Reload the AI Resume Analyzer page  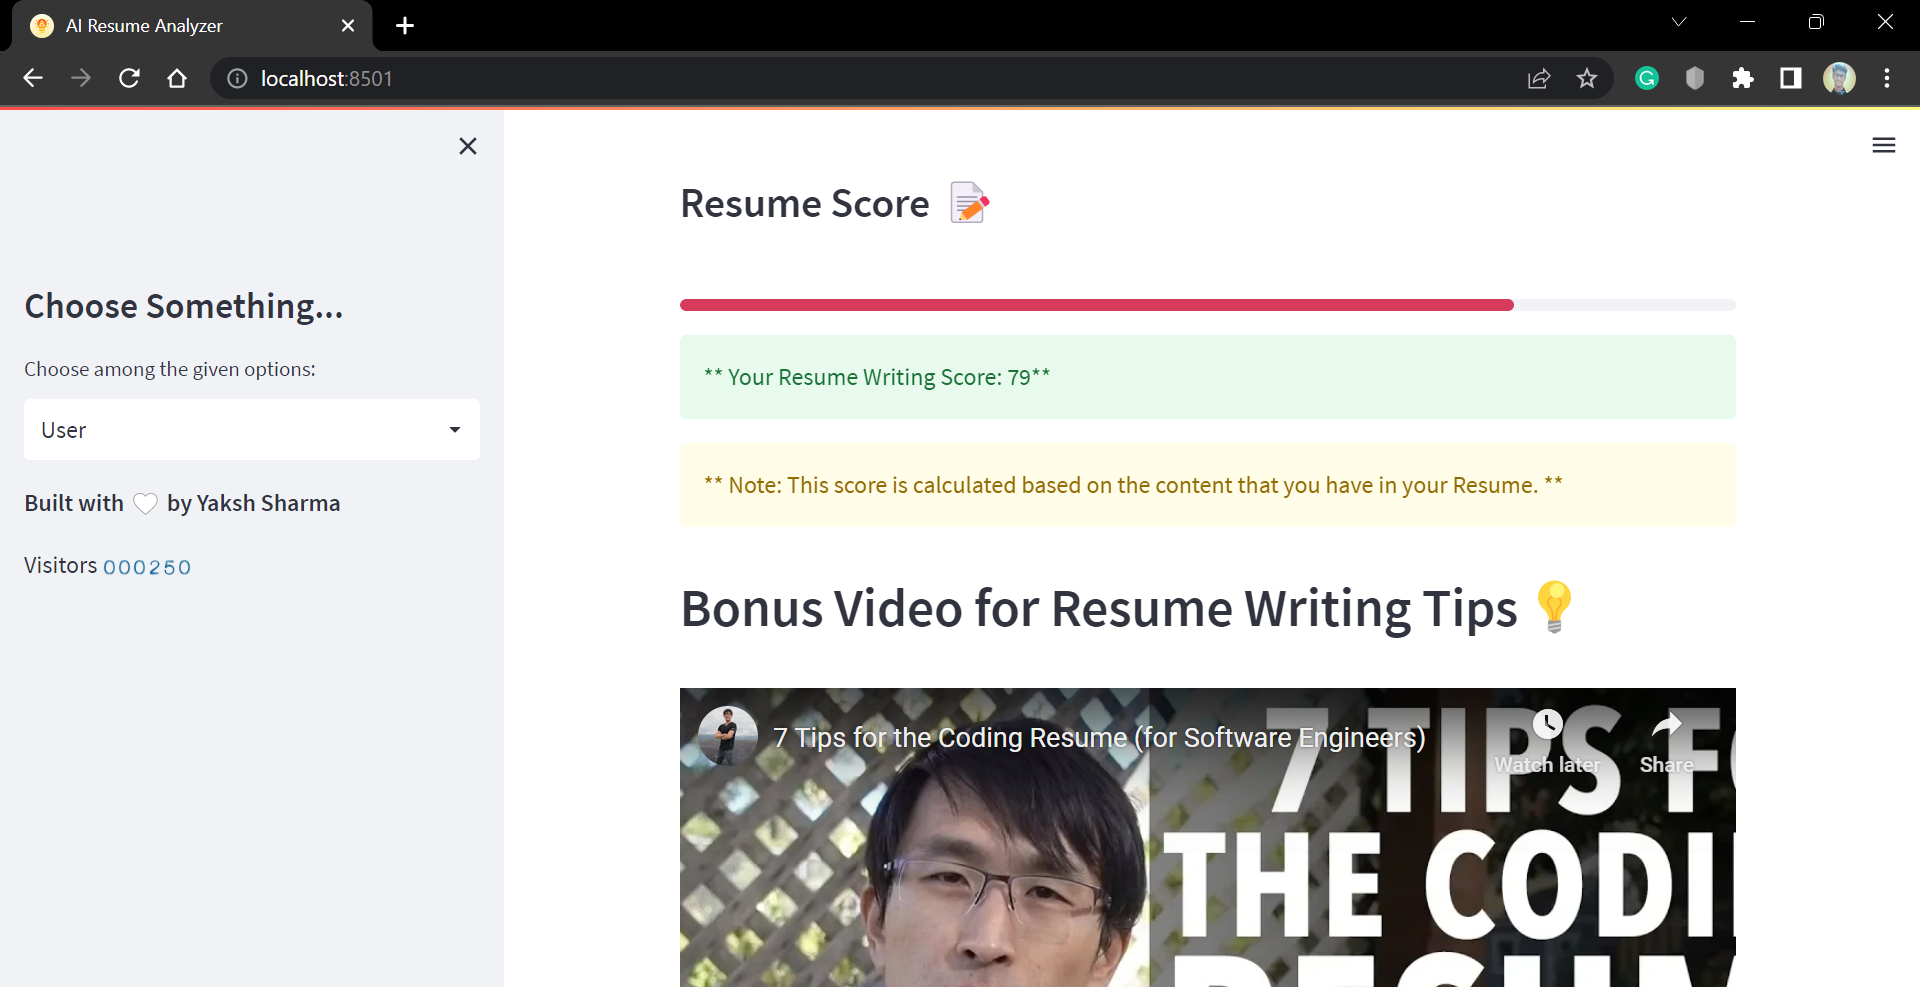pyautogui.click(x=129, y=78)
